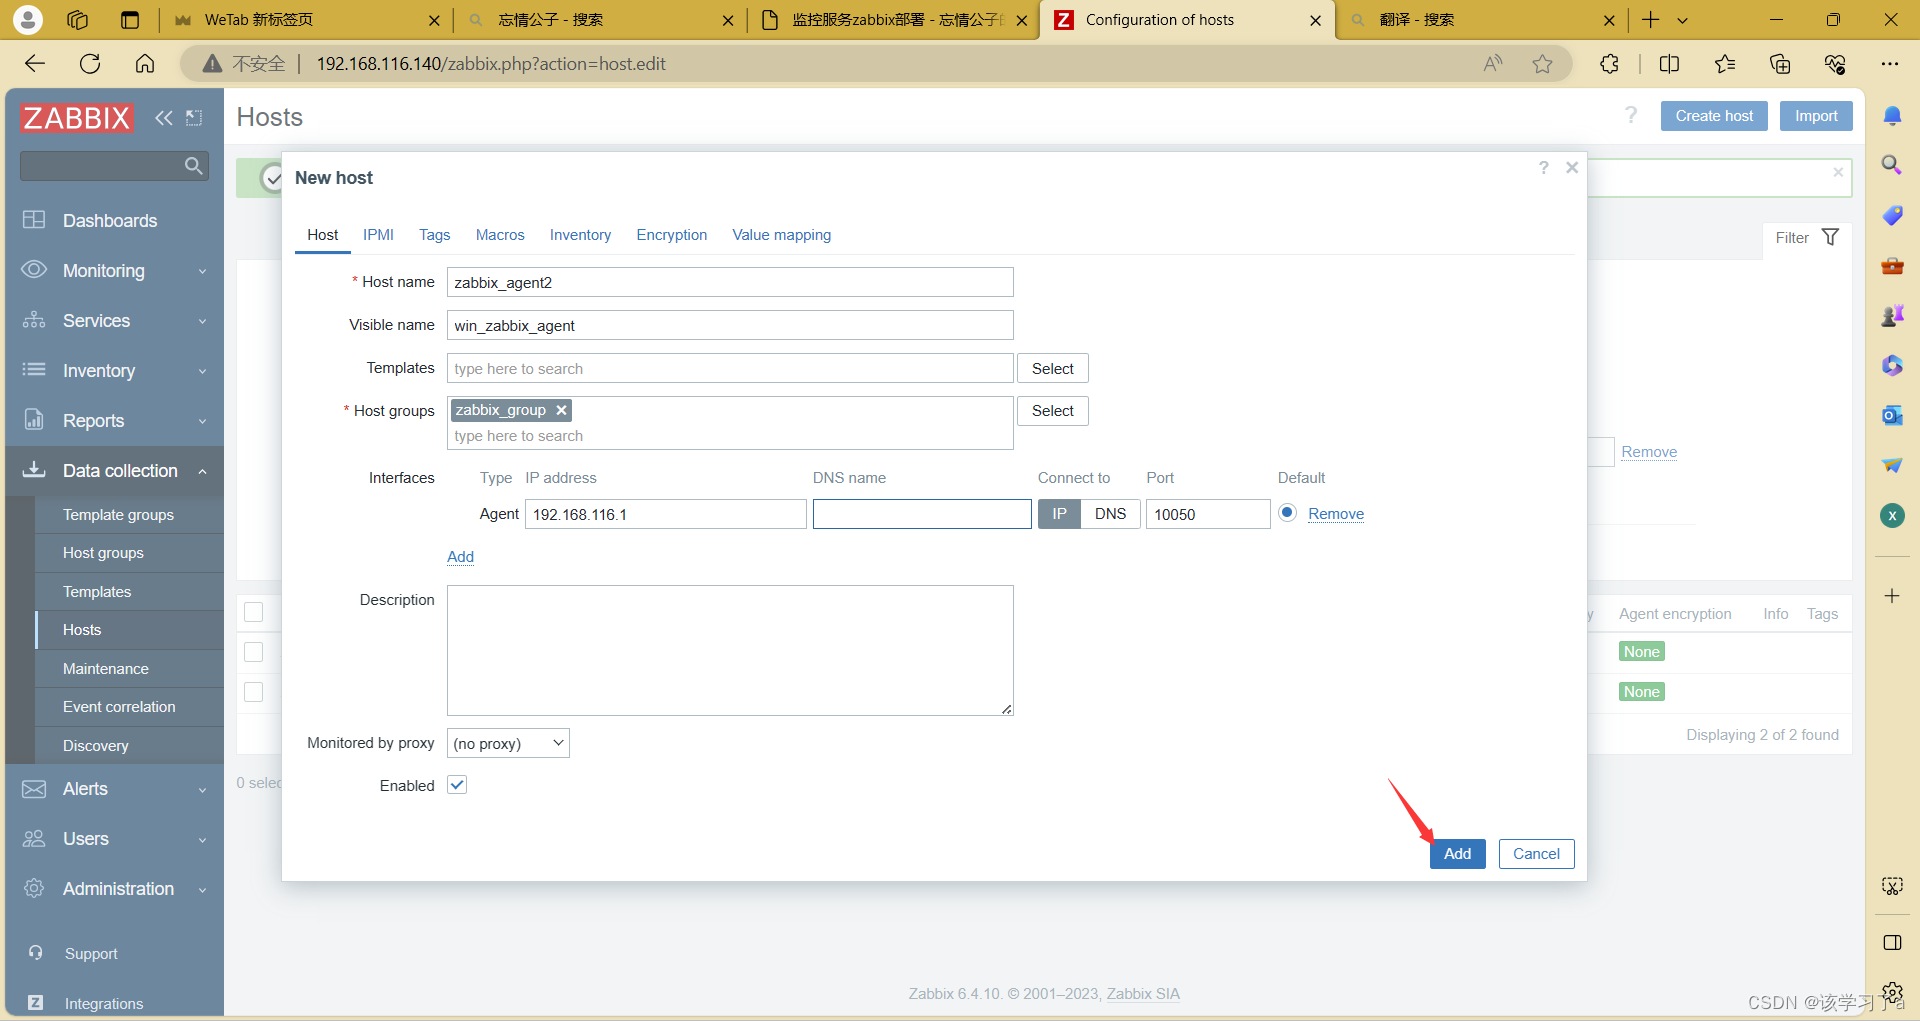Expand the Reports menu in sidebar
This screenshot has width=1920, height=1021.
pyautogui.click(x=114, y=420)
